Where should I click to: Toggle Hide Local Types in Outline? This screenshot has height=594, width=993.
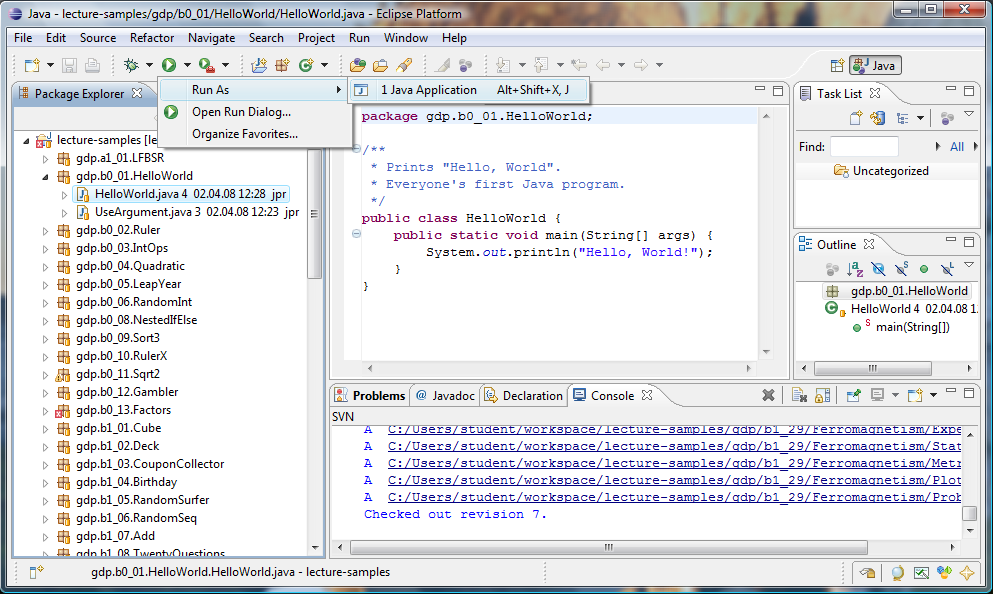947,269
